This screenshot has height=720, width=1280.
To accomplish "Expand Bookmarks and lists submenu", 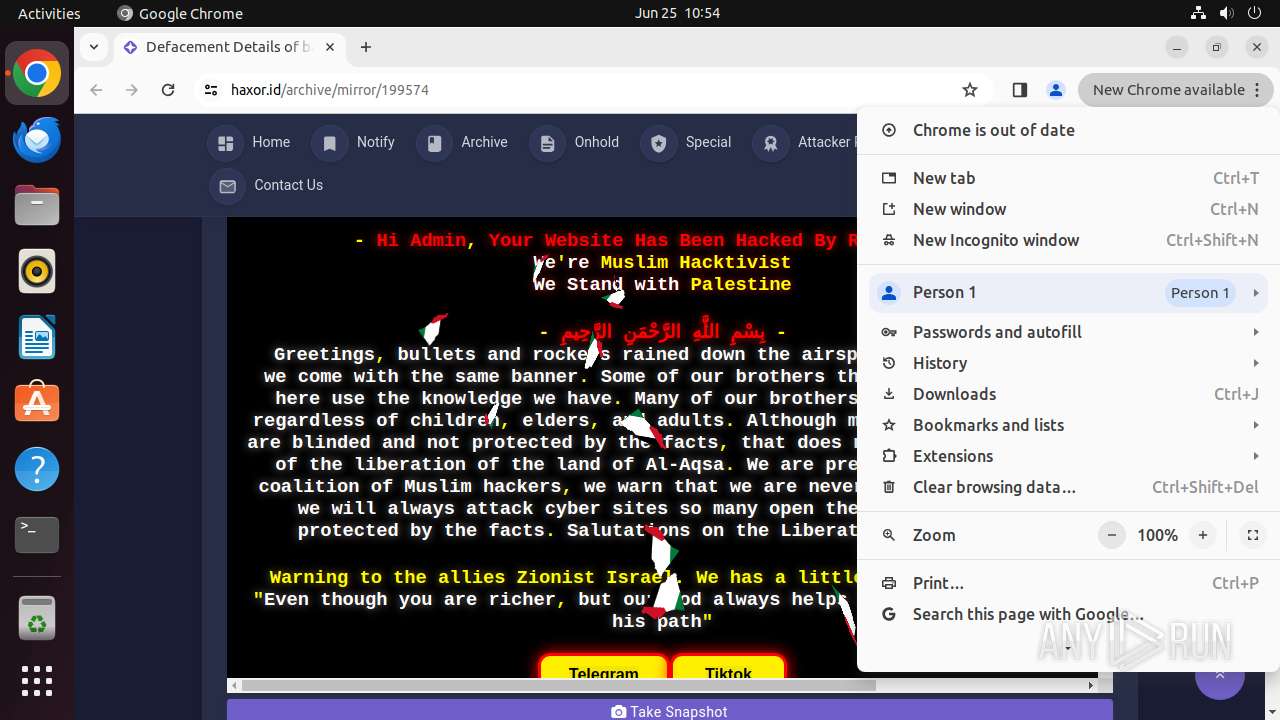I will [1068, 425].
